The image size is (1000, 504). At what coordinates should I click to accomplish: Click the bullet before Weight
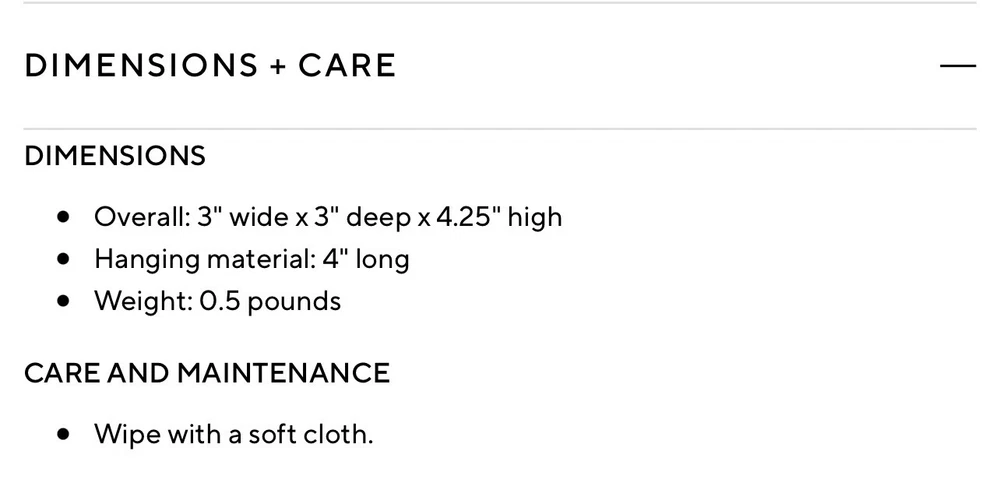pos(65,301)
